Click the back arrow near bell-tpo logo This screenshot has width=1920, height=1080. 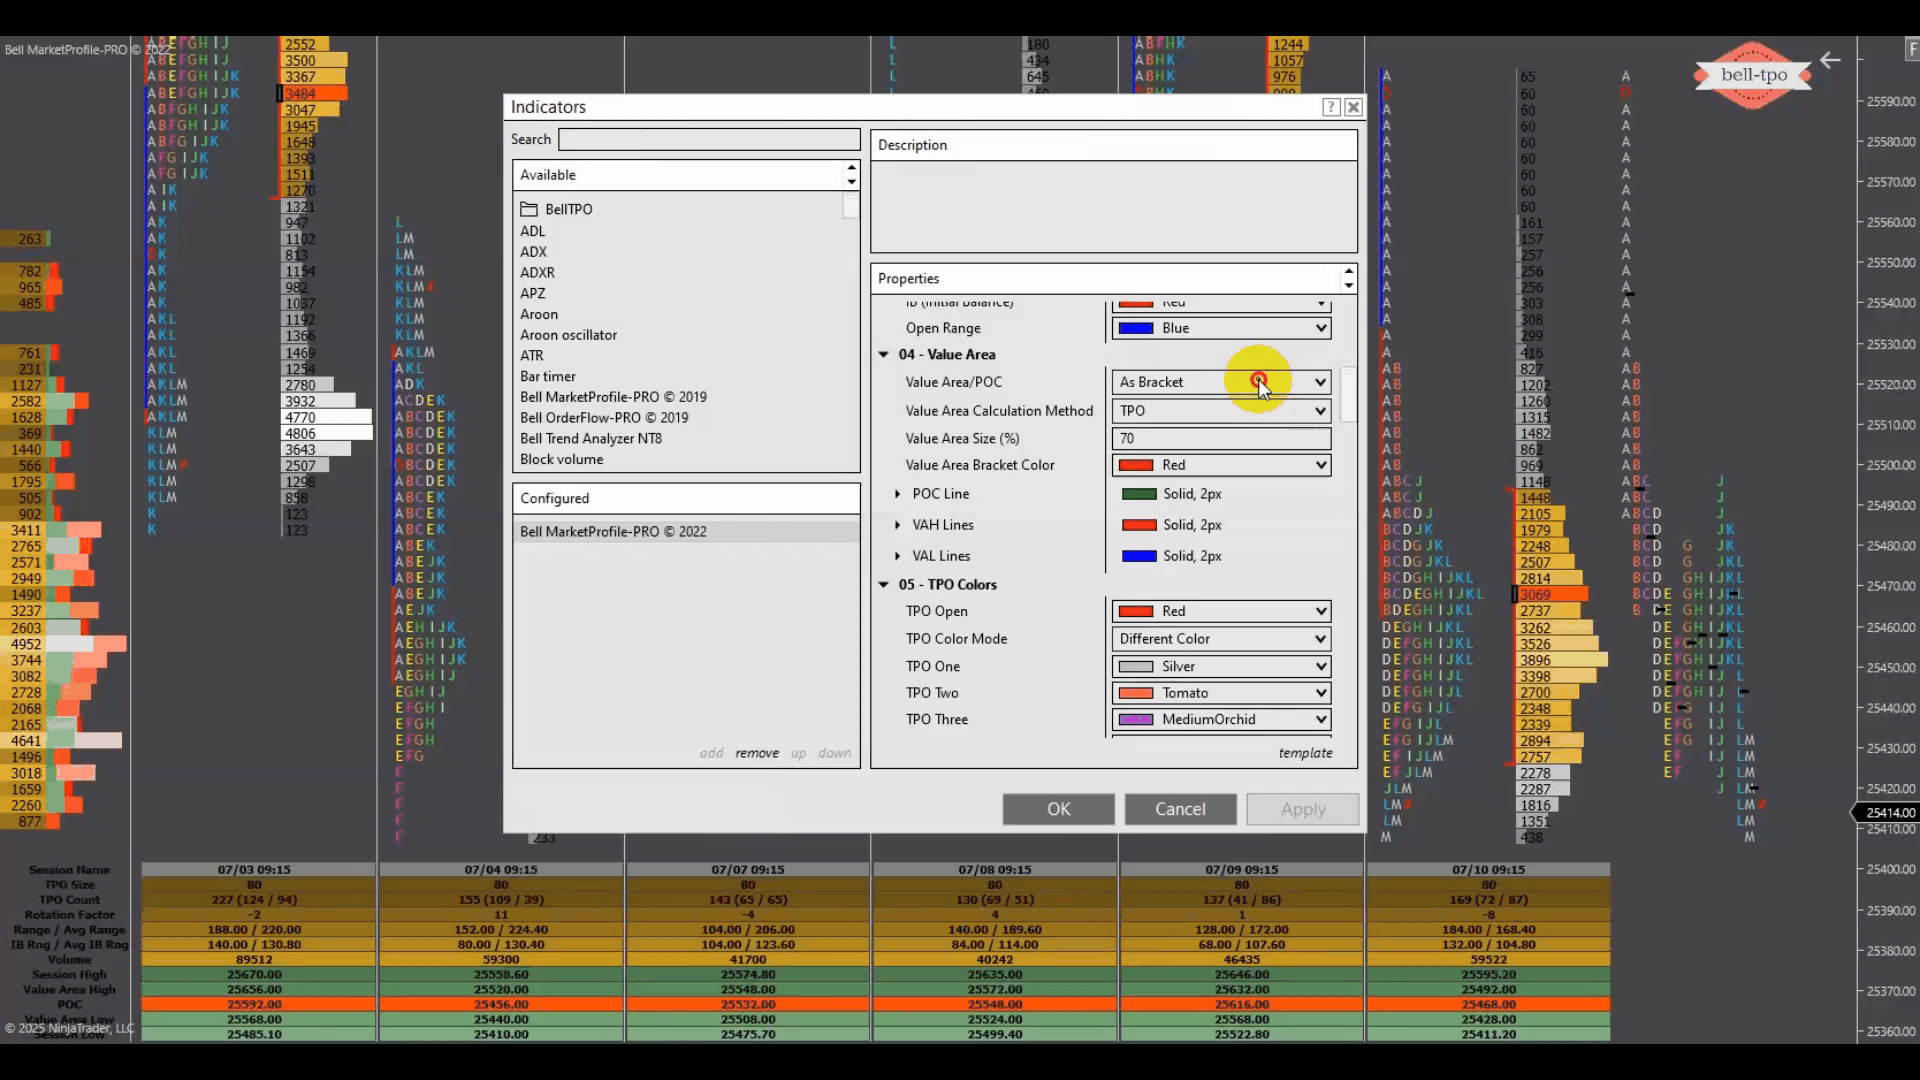[x=1830, y=61]
